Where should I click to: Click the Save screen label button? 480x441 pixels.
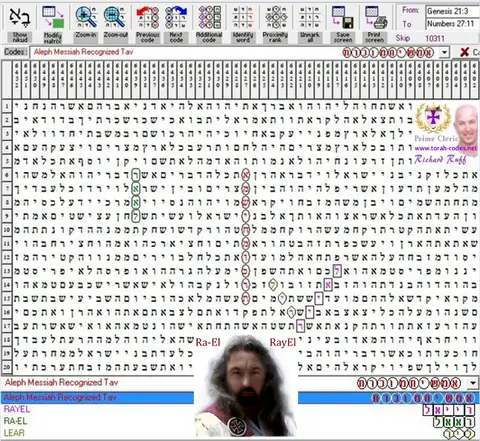(343, 37)
